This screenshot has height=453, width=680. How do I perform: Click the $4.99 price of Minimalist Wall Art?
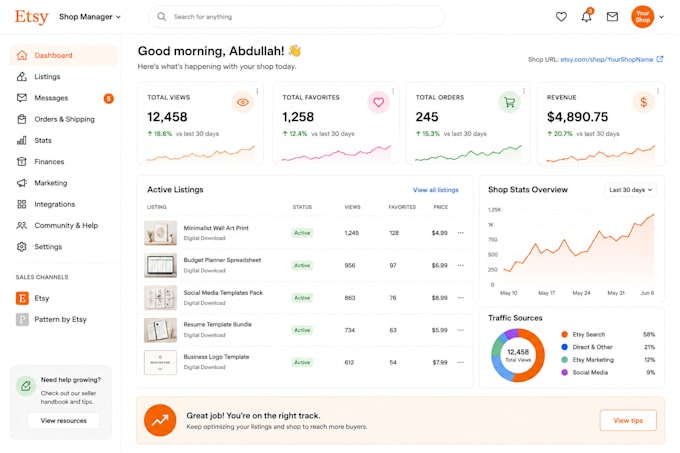point(439,233)
